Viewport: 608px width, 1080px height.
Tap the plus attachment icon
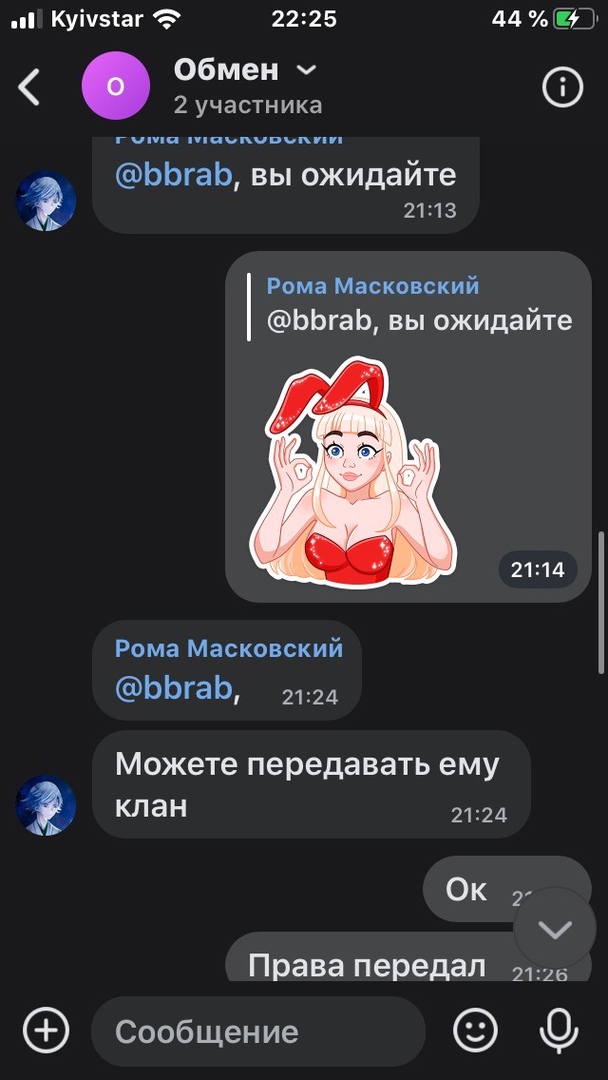[x=46, y=1031]
